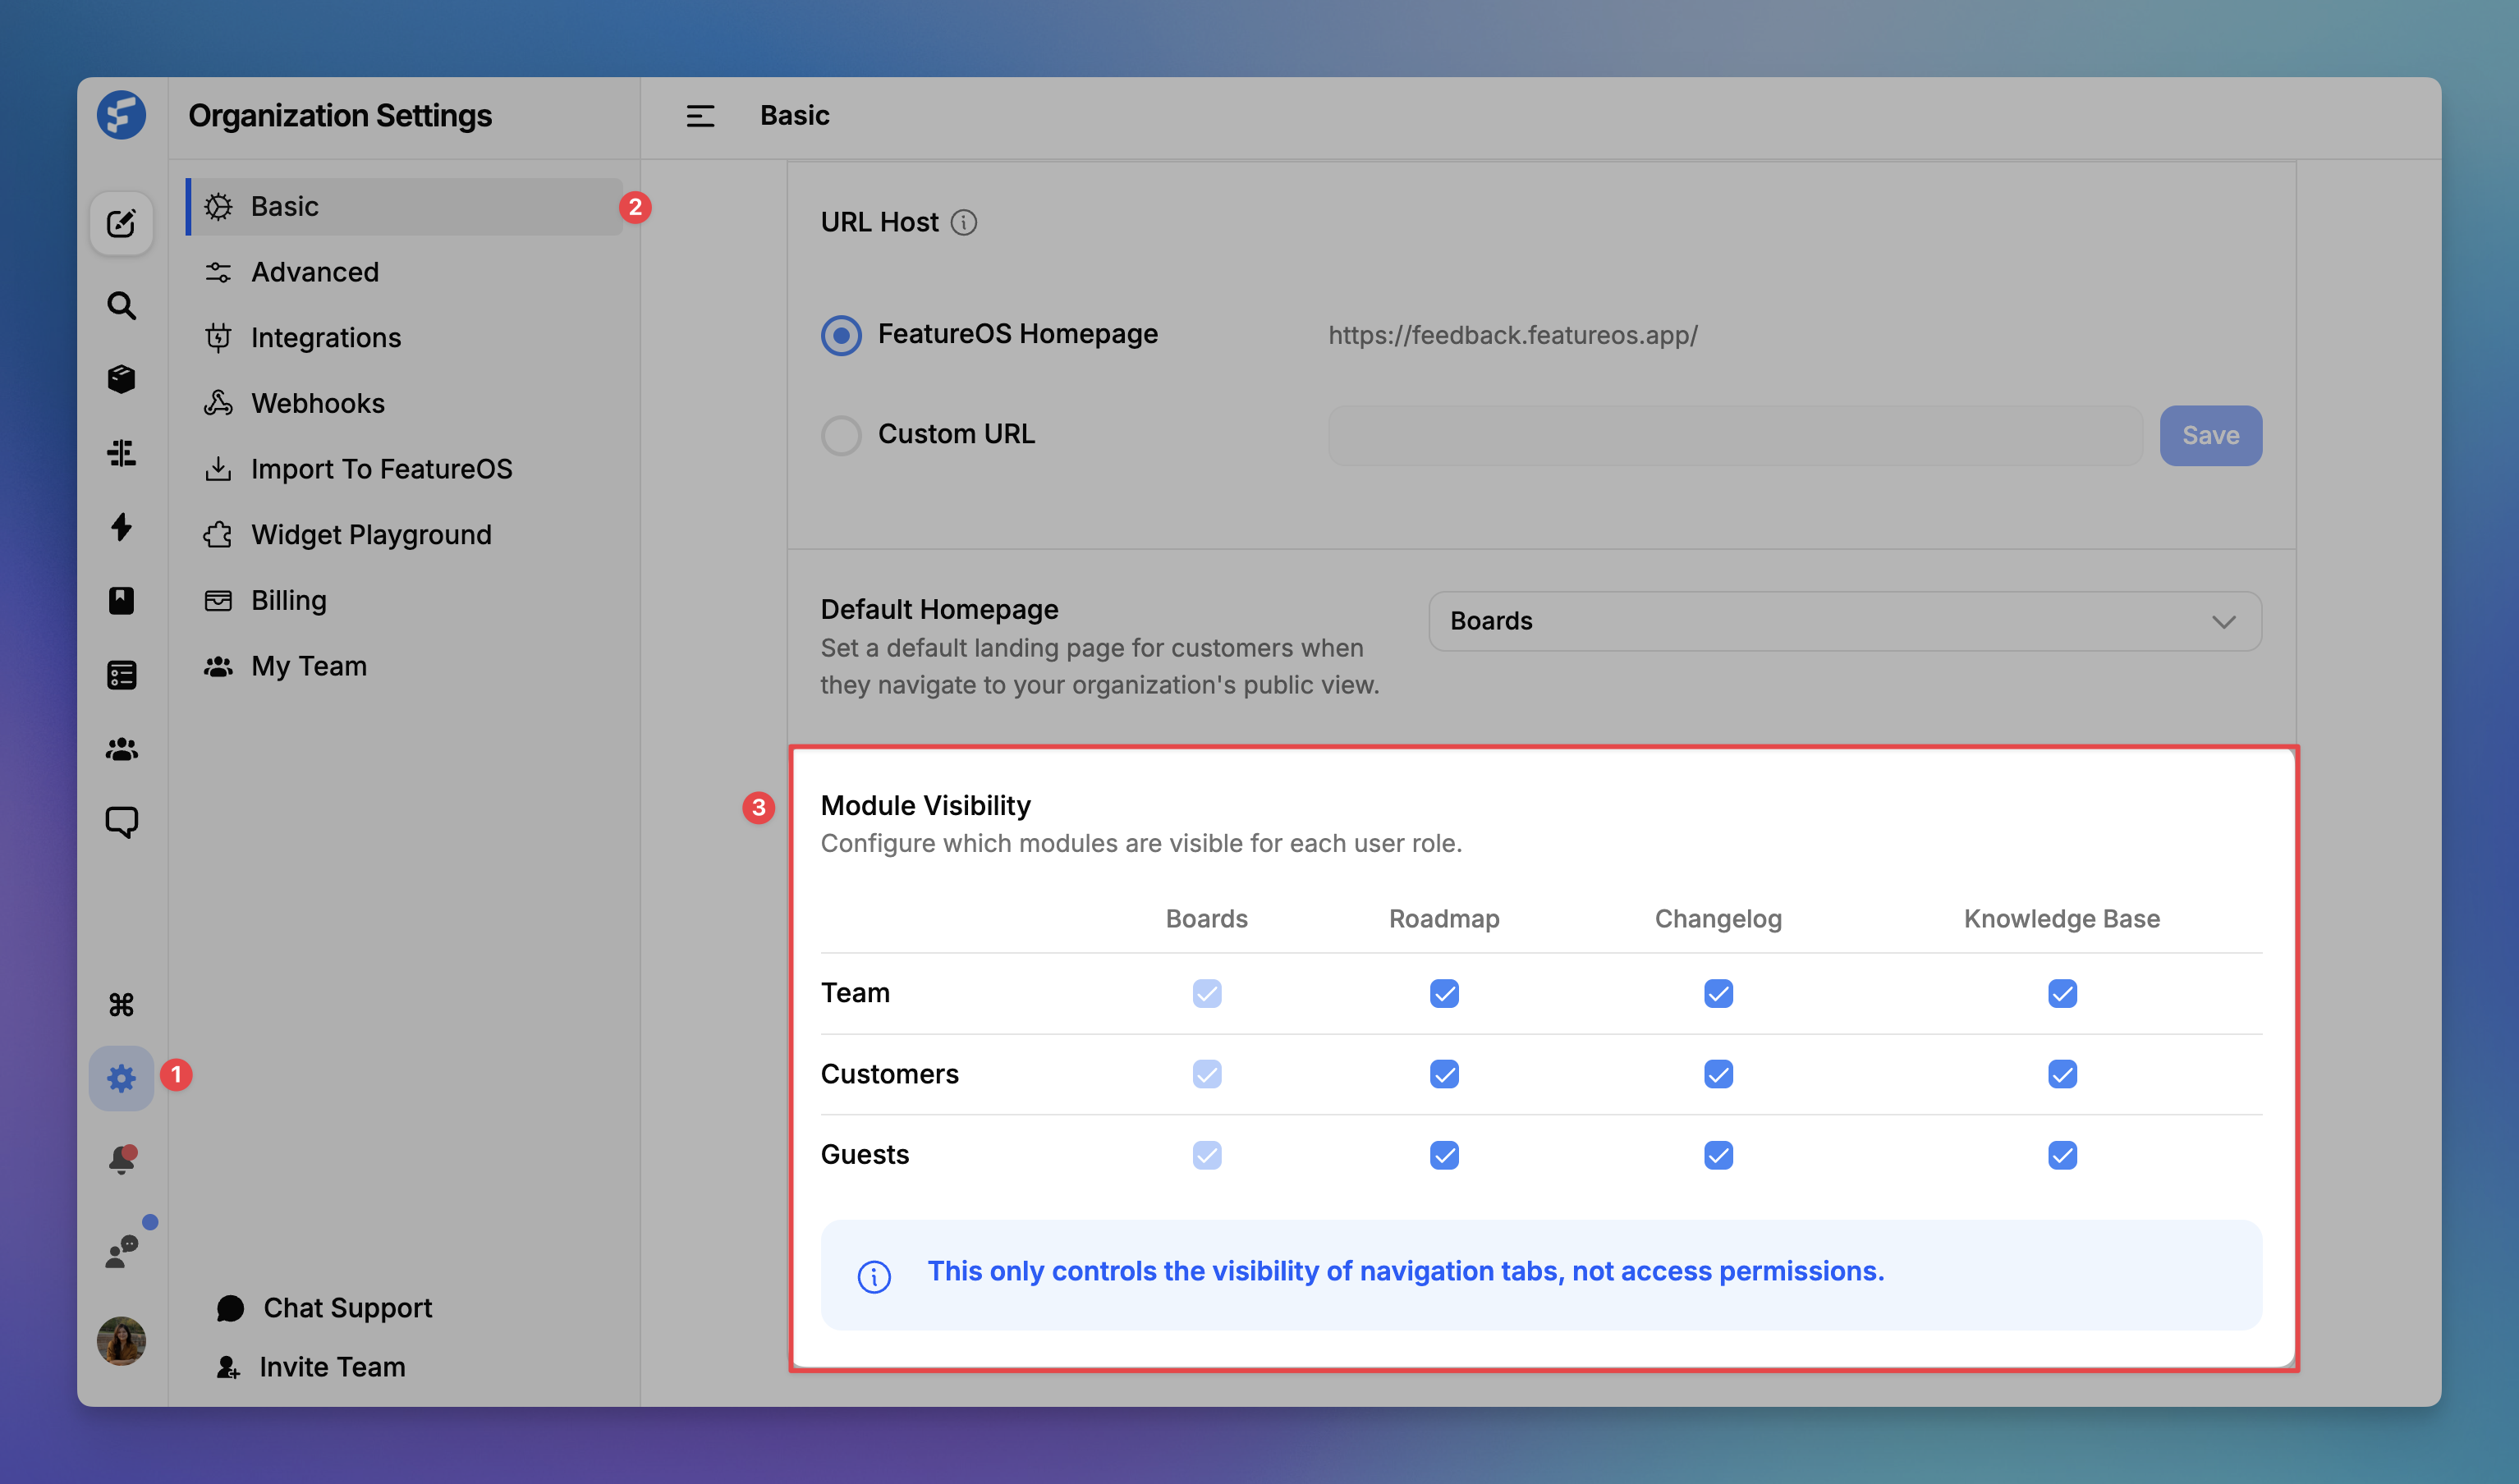Open the compose new post icon

(121, 223)
